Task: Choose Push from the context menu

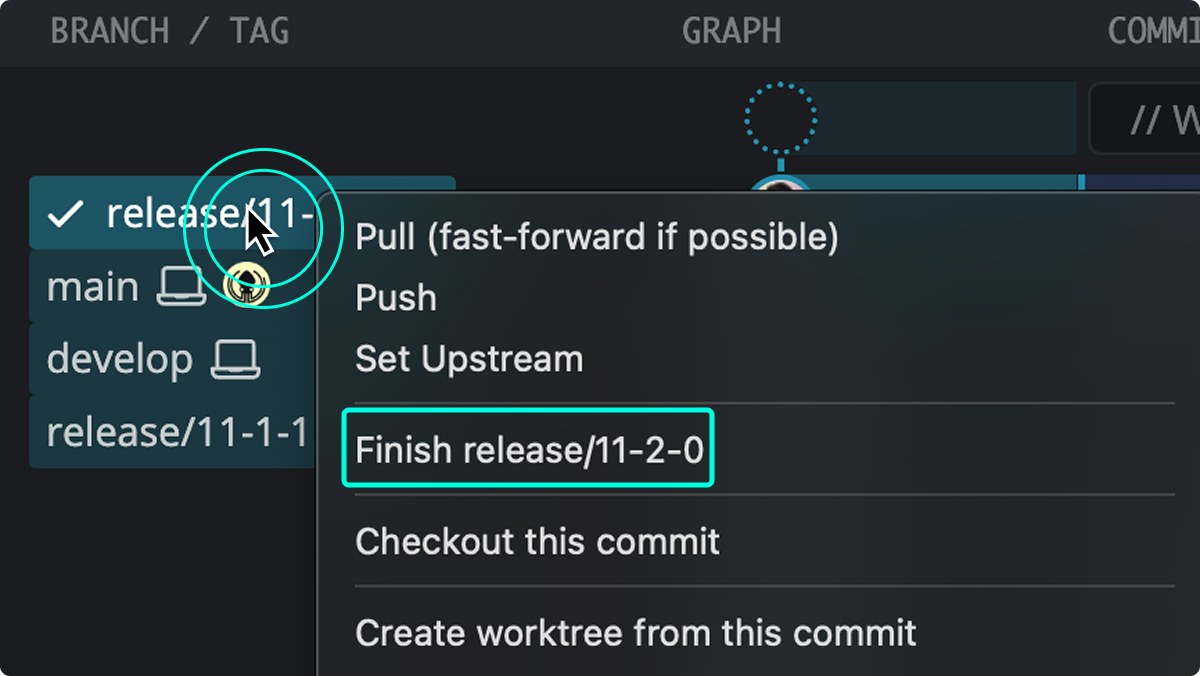Action: [x=395, y=297]
